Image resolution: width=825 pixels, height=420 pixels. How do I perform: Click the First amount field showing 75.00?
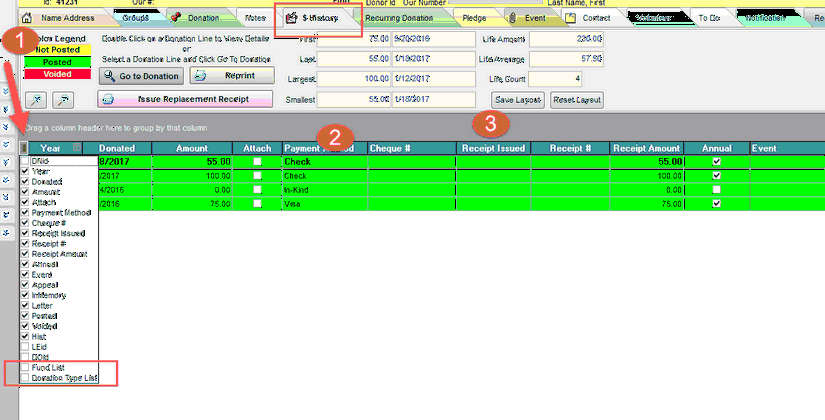(x=354, y=39)
